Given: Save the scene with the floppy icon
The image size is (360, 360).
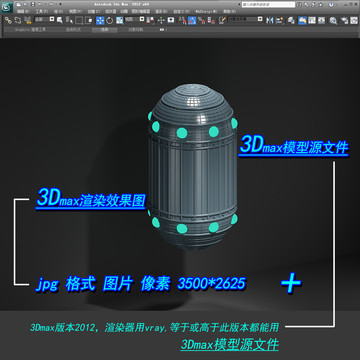Looking at the screenshot, I should point(33,4).
